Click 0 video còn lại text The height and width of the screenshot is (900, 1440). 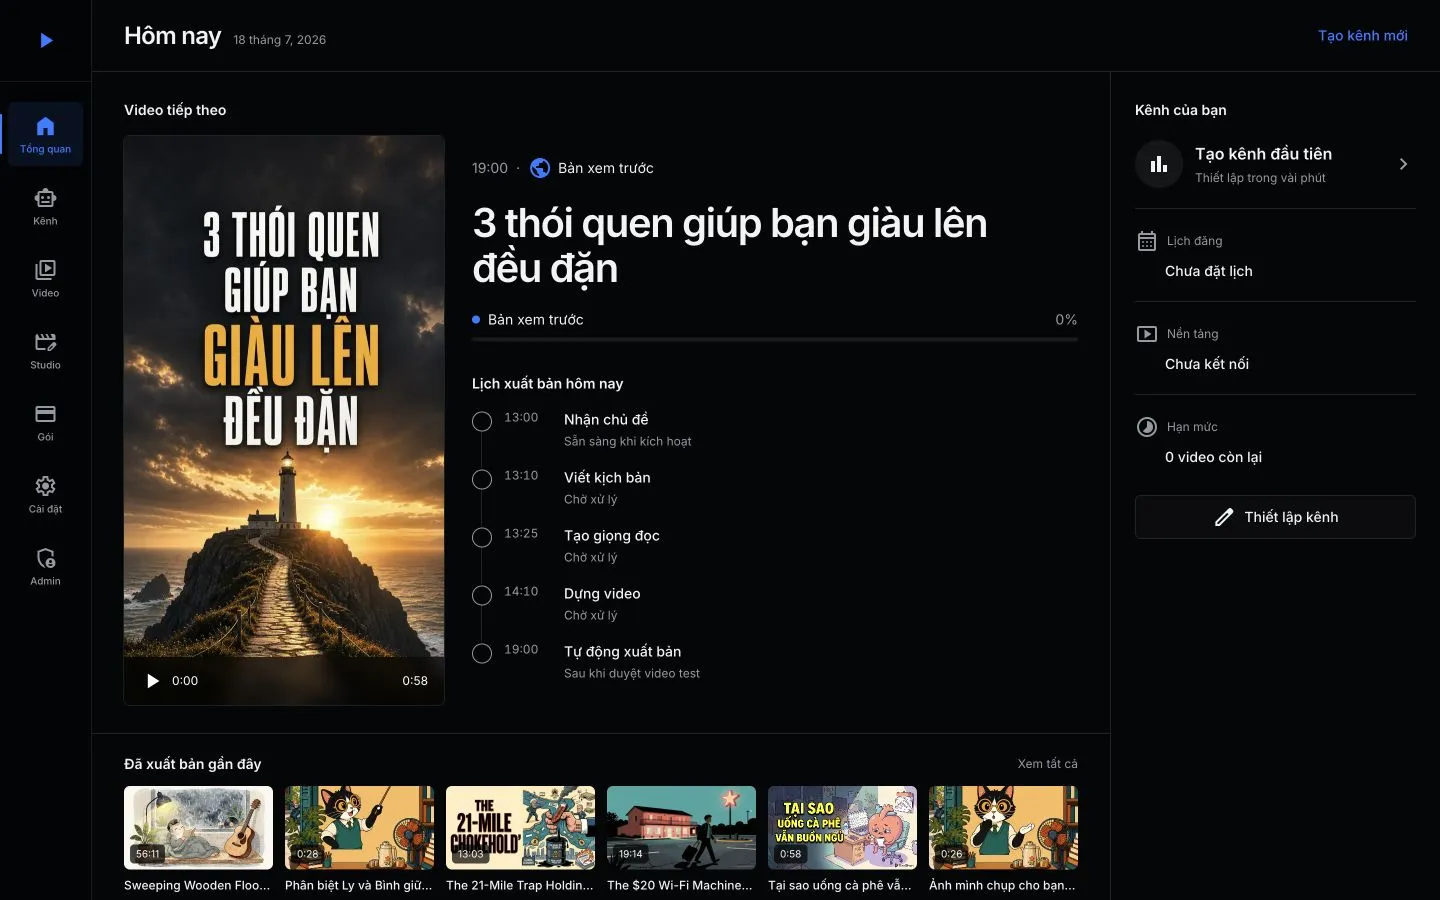click(1213, 457)
